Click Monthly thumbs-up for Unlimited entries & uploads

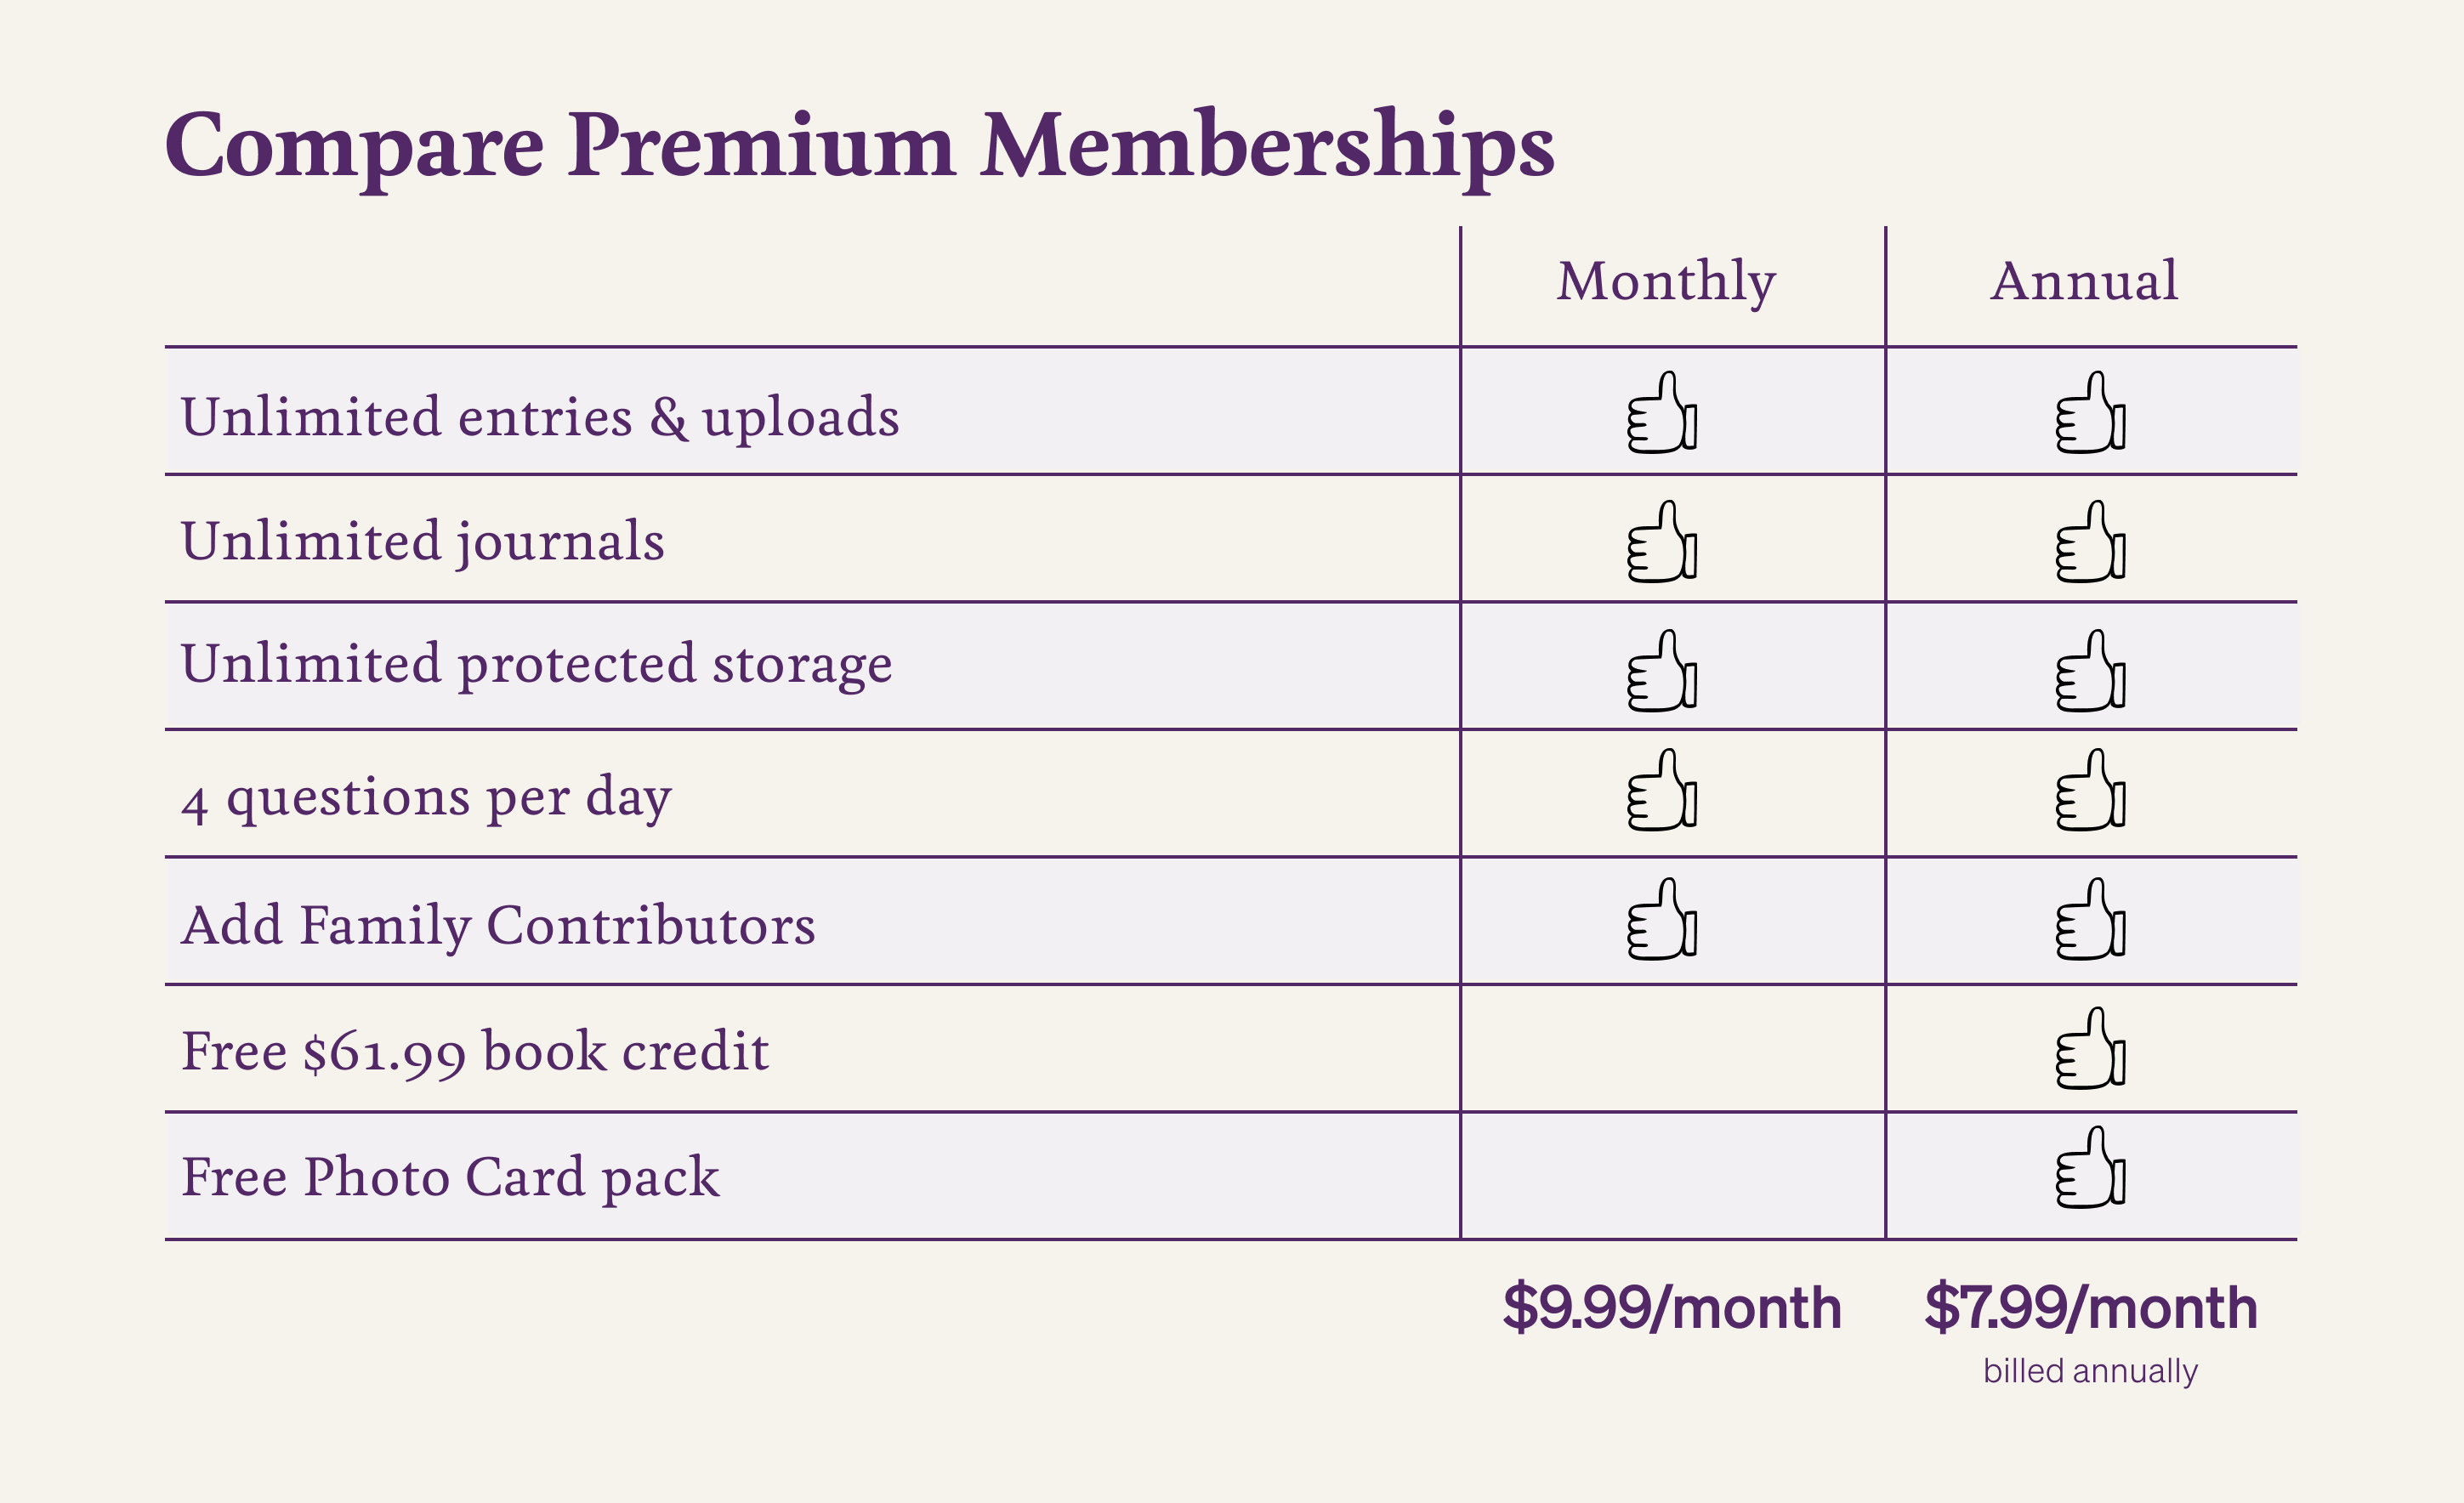pos(1662,412)
